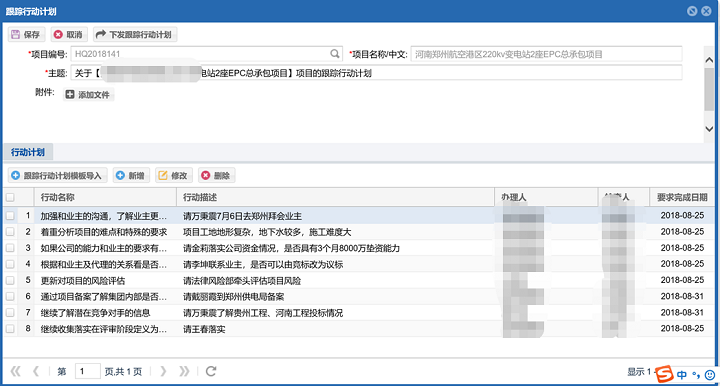Open the project number search magnifier
The height and width of the screenshot is (386, 720).
(335, 54)
